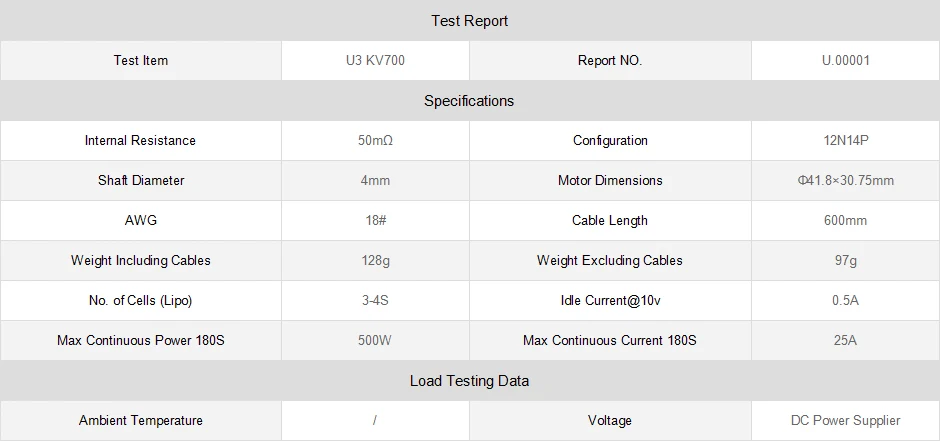This screenshot has width=940, height=441.
Task: Click the 3-4S Lipo cells value
Action: tap(375, 300)
